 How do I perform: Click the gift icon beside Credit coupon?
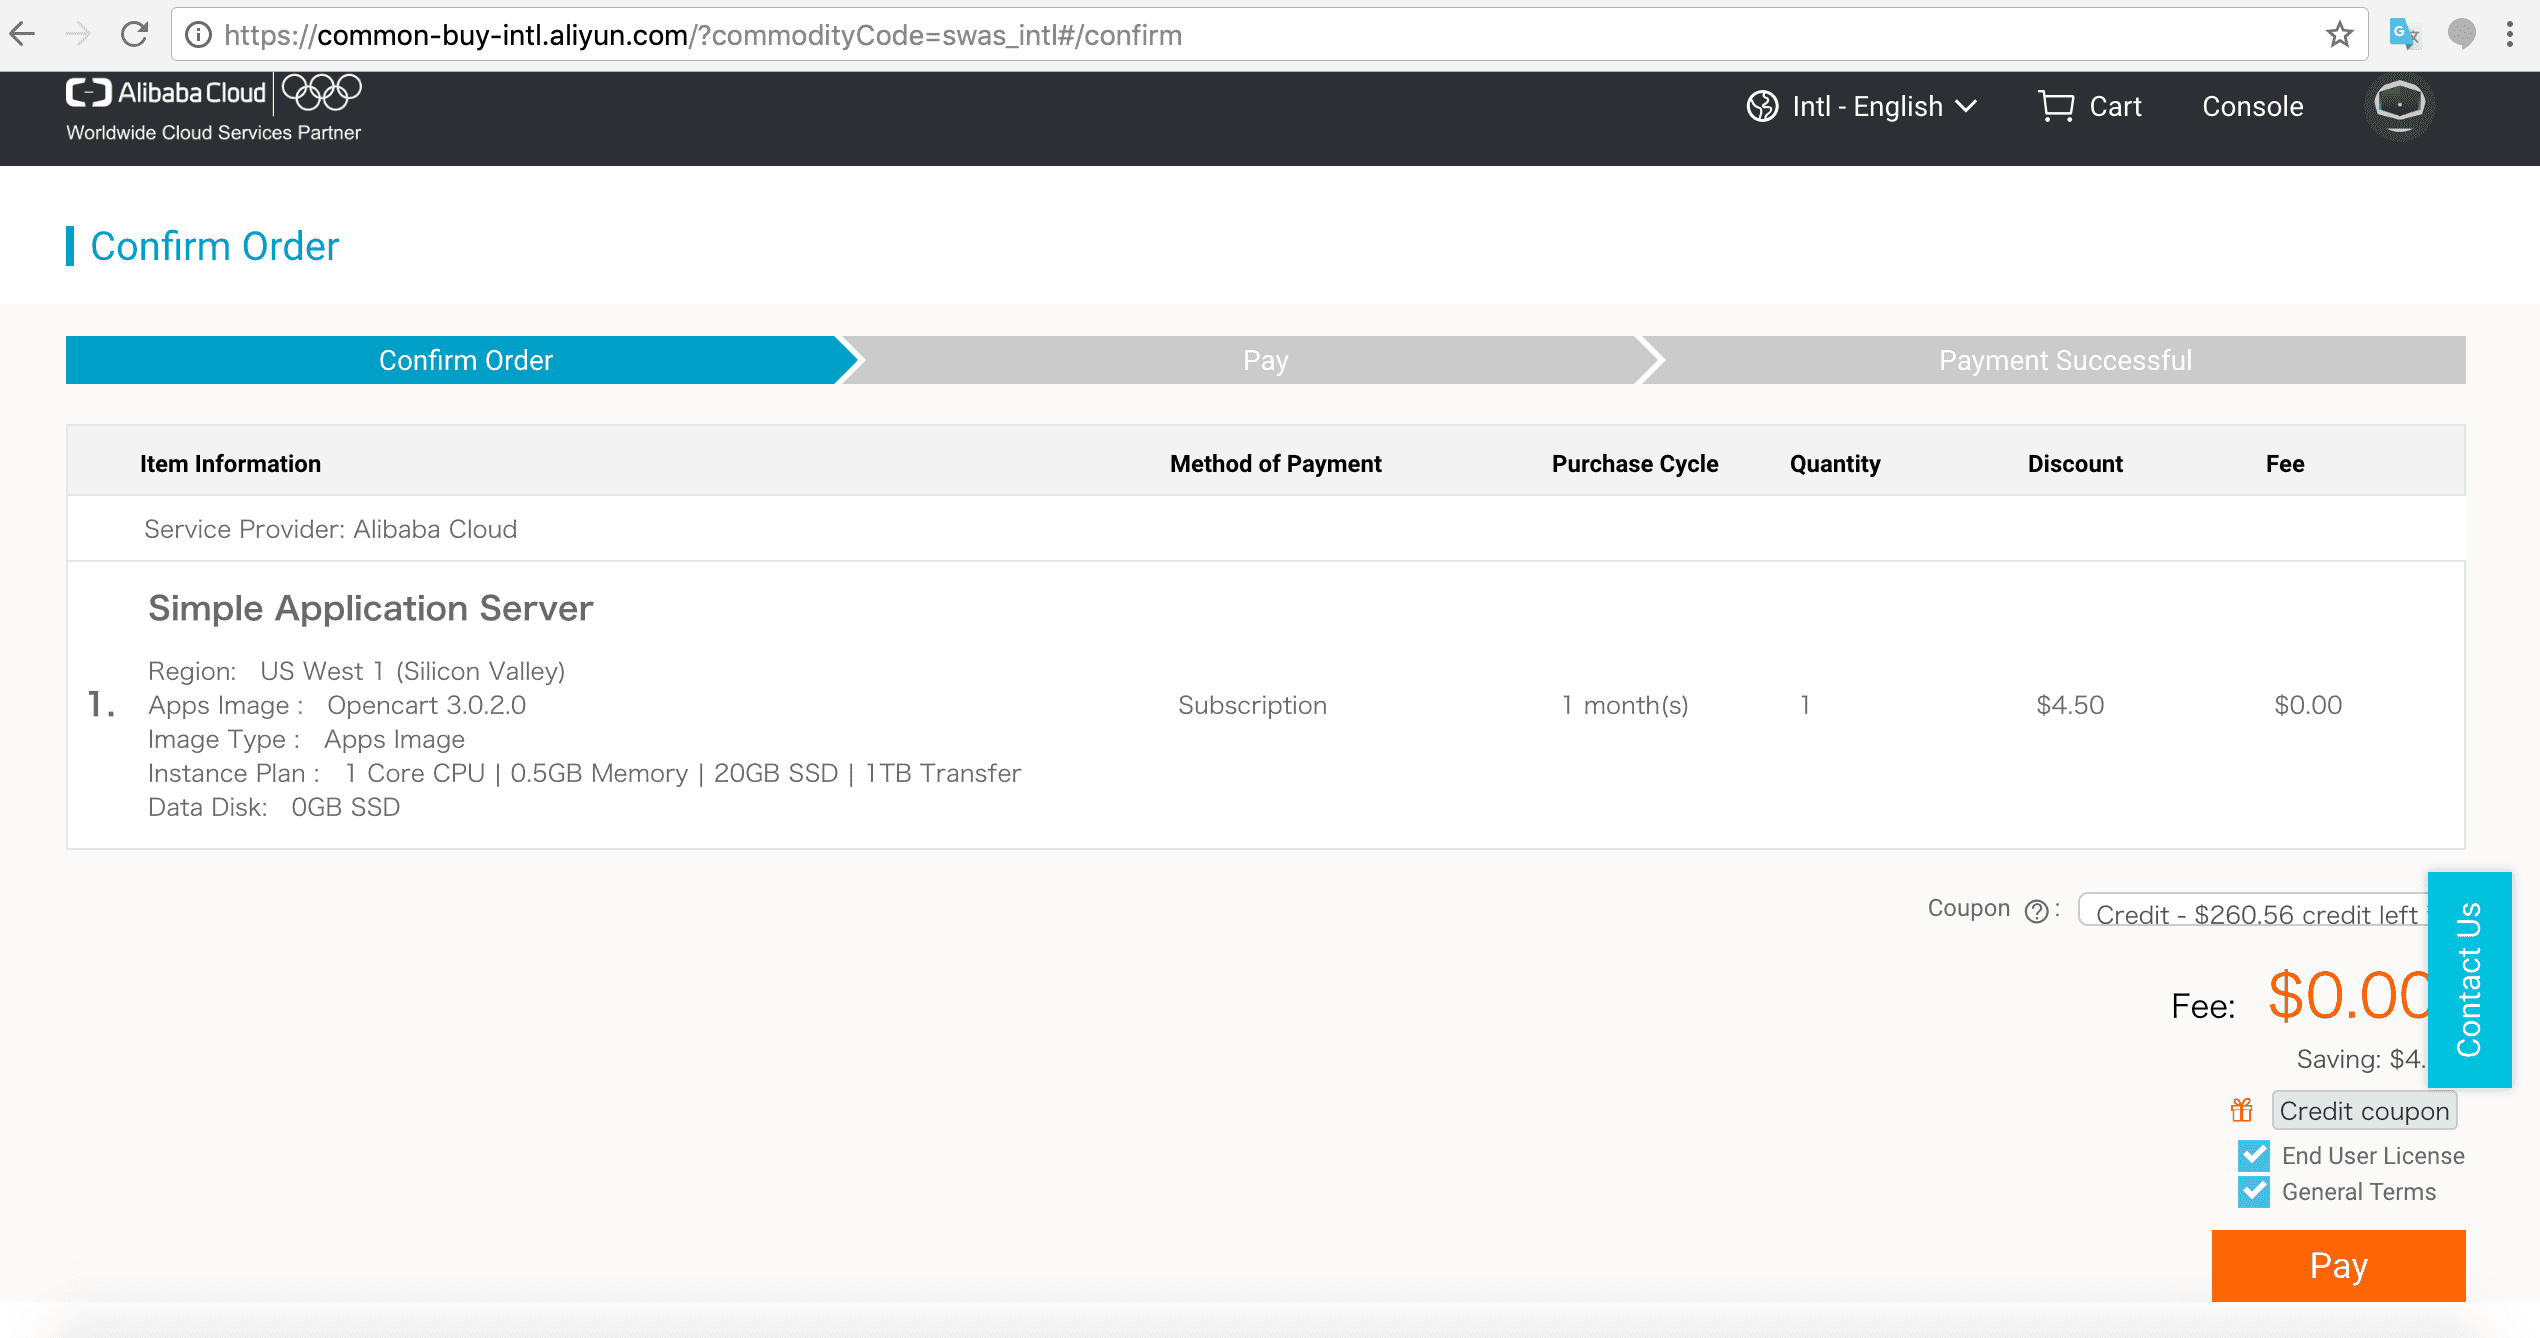pyautogui.click(x=2242, y=1111)
